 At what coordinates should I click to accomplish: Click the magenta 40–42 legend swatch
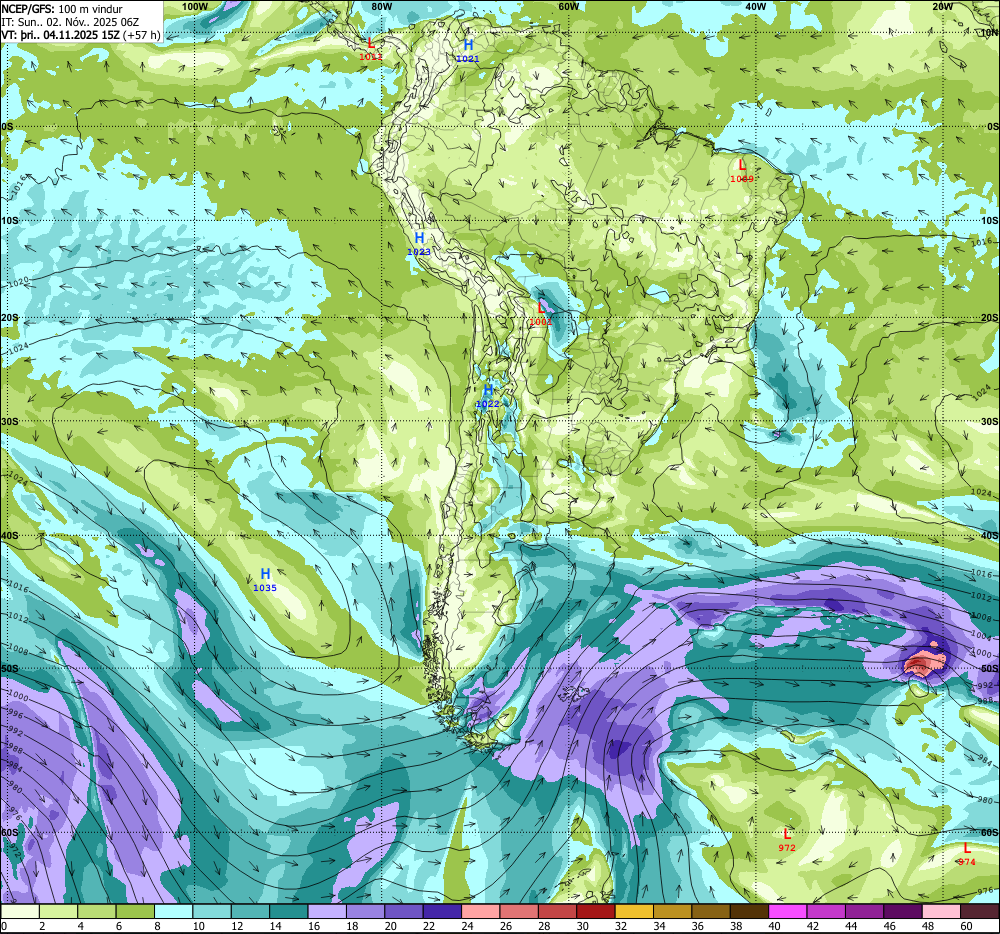pos(788,911)
